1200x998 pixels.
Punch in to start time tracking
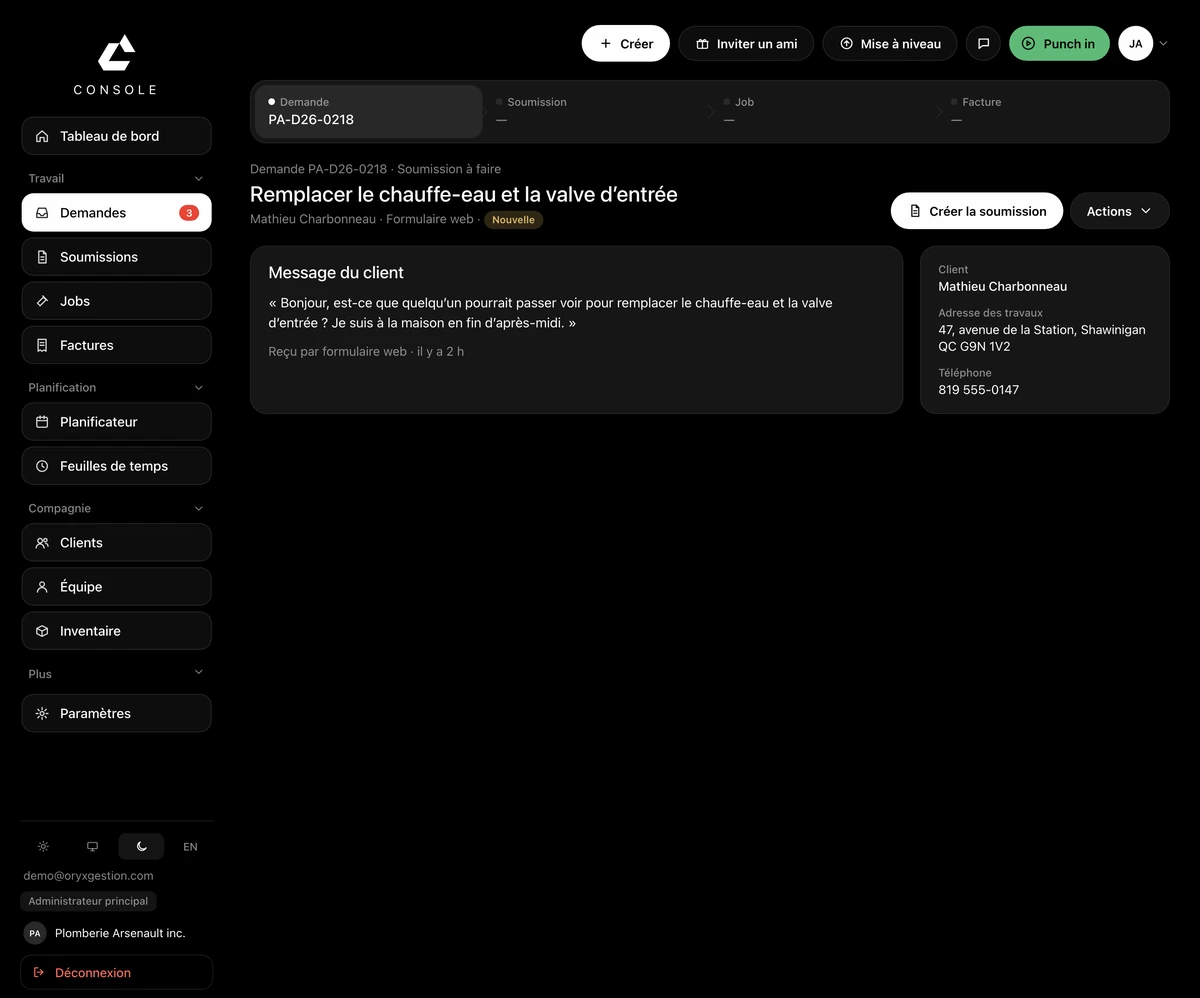[1059, 44]
